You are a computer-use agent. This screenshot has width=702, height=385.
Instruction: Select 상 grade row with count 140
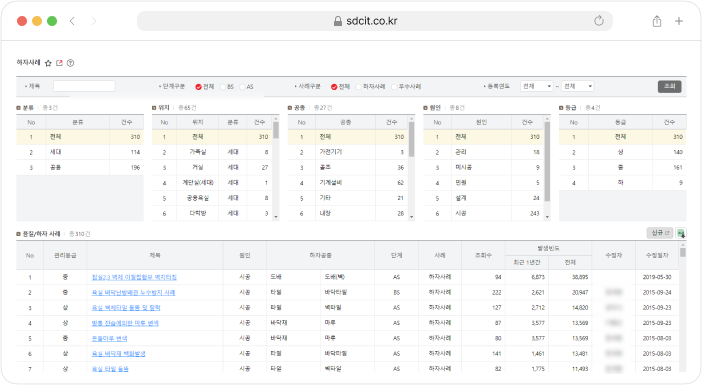click(x=623, y=152)
